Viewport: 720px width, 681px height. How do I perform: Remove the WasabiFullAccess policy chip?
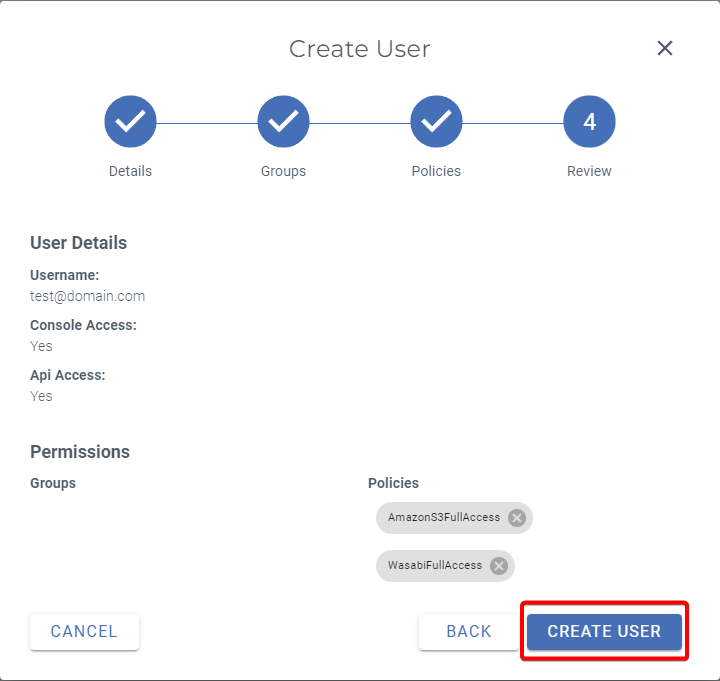coord(499,566)
